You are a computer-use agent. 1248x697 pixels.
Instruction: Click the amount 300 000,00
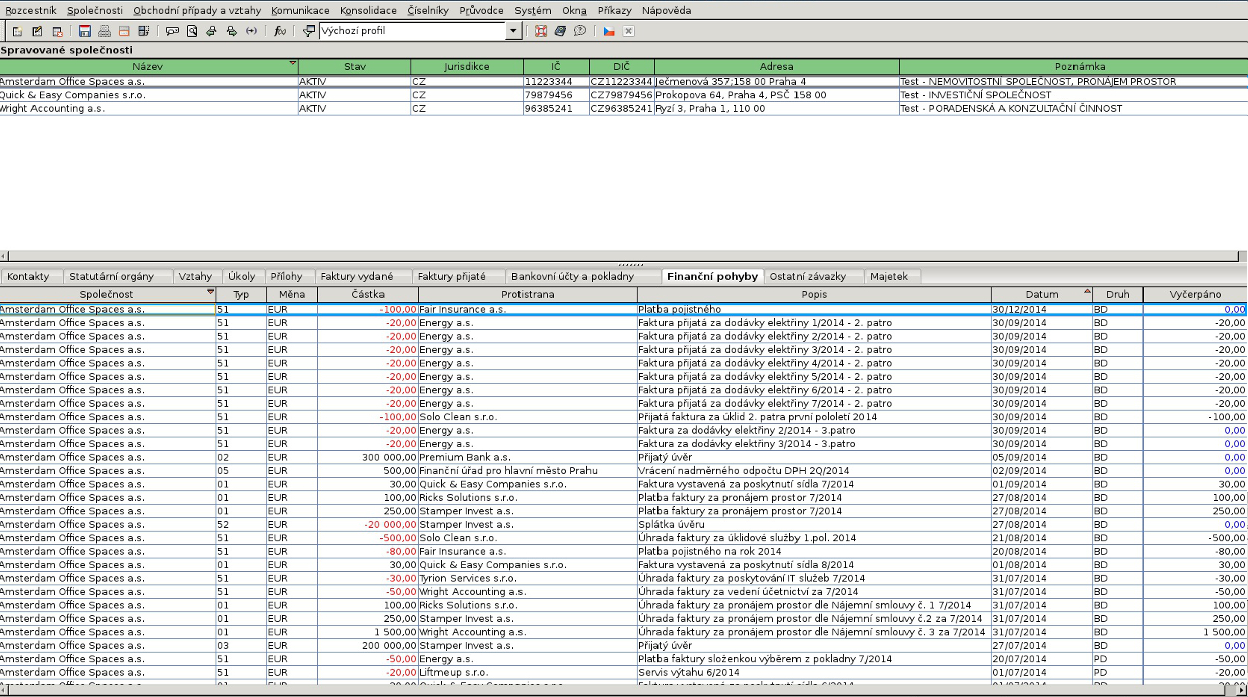368,457
